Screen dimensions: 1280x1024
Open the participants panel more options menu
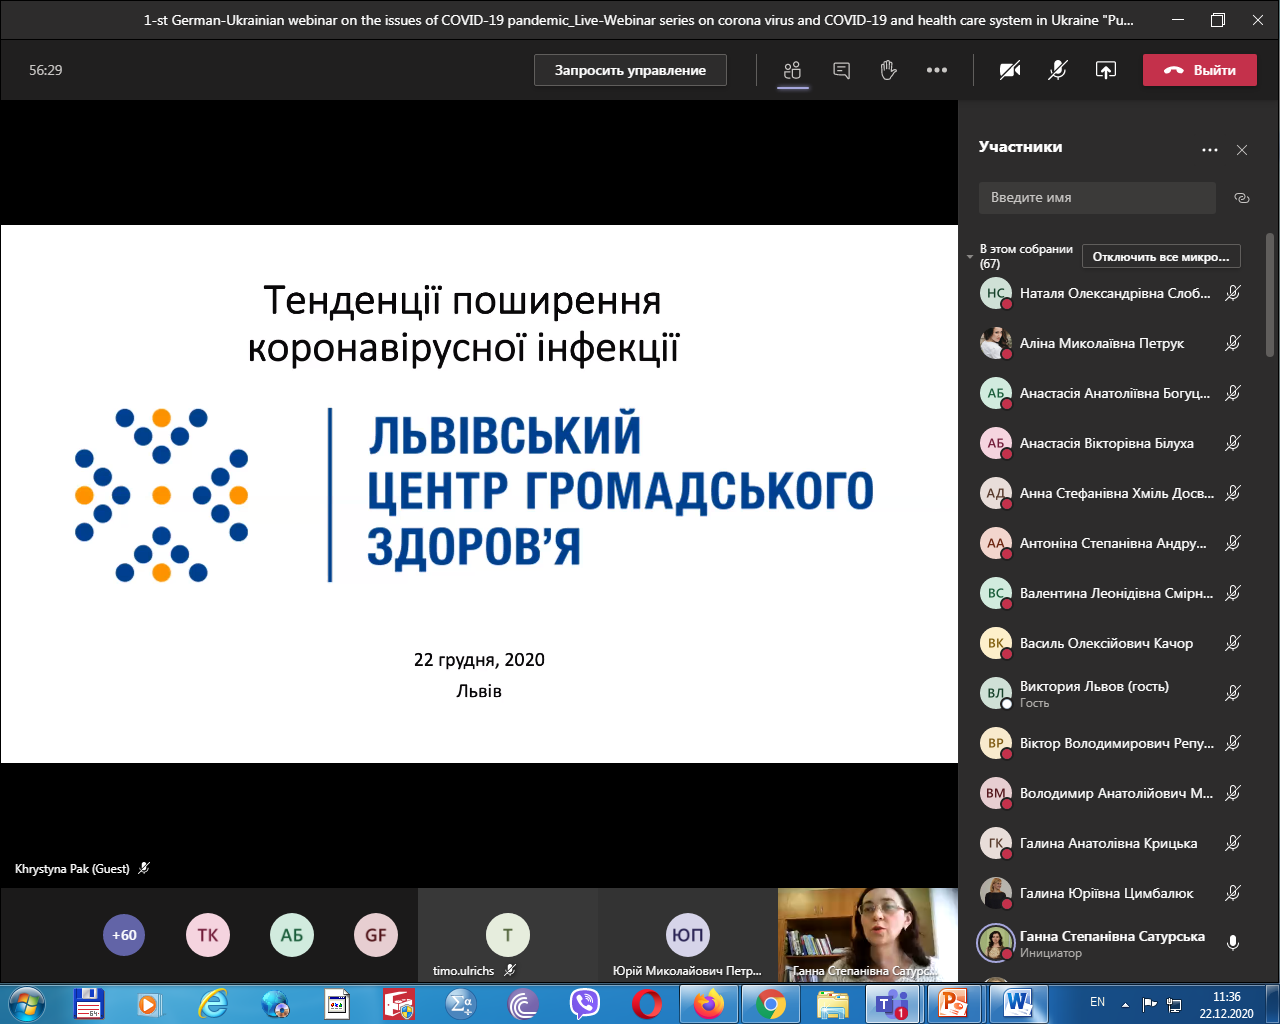tap(1210, 150)
